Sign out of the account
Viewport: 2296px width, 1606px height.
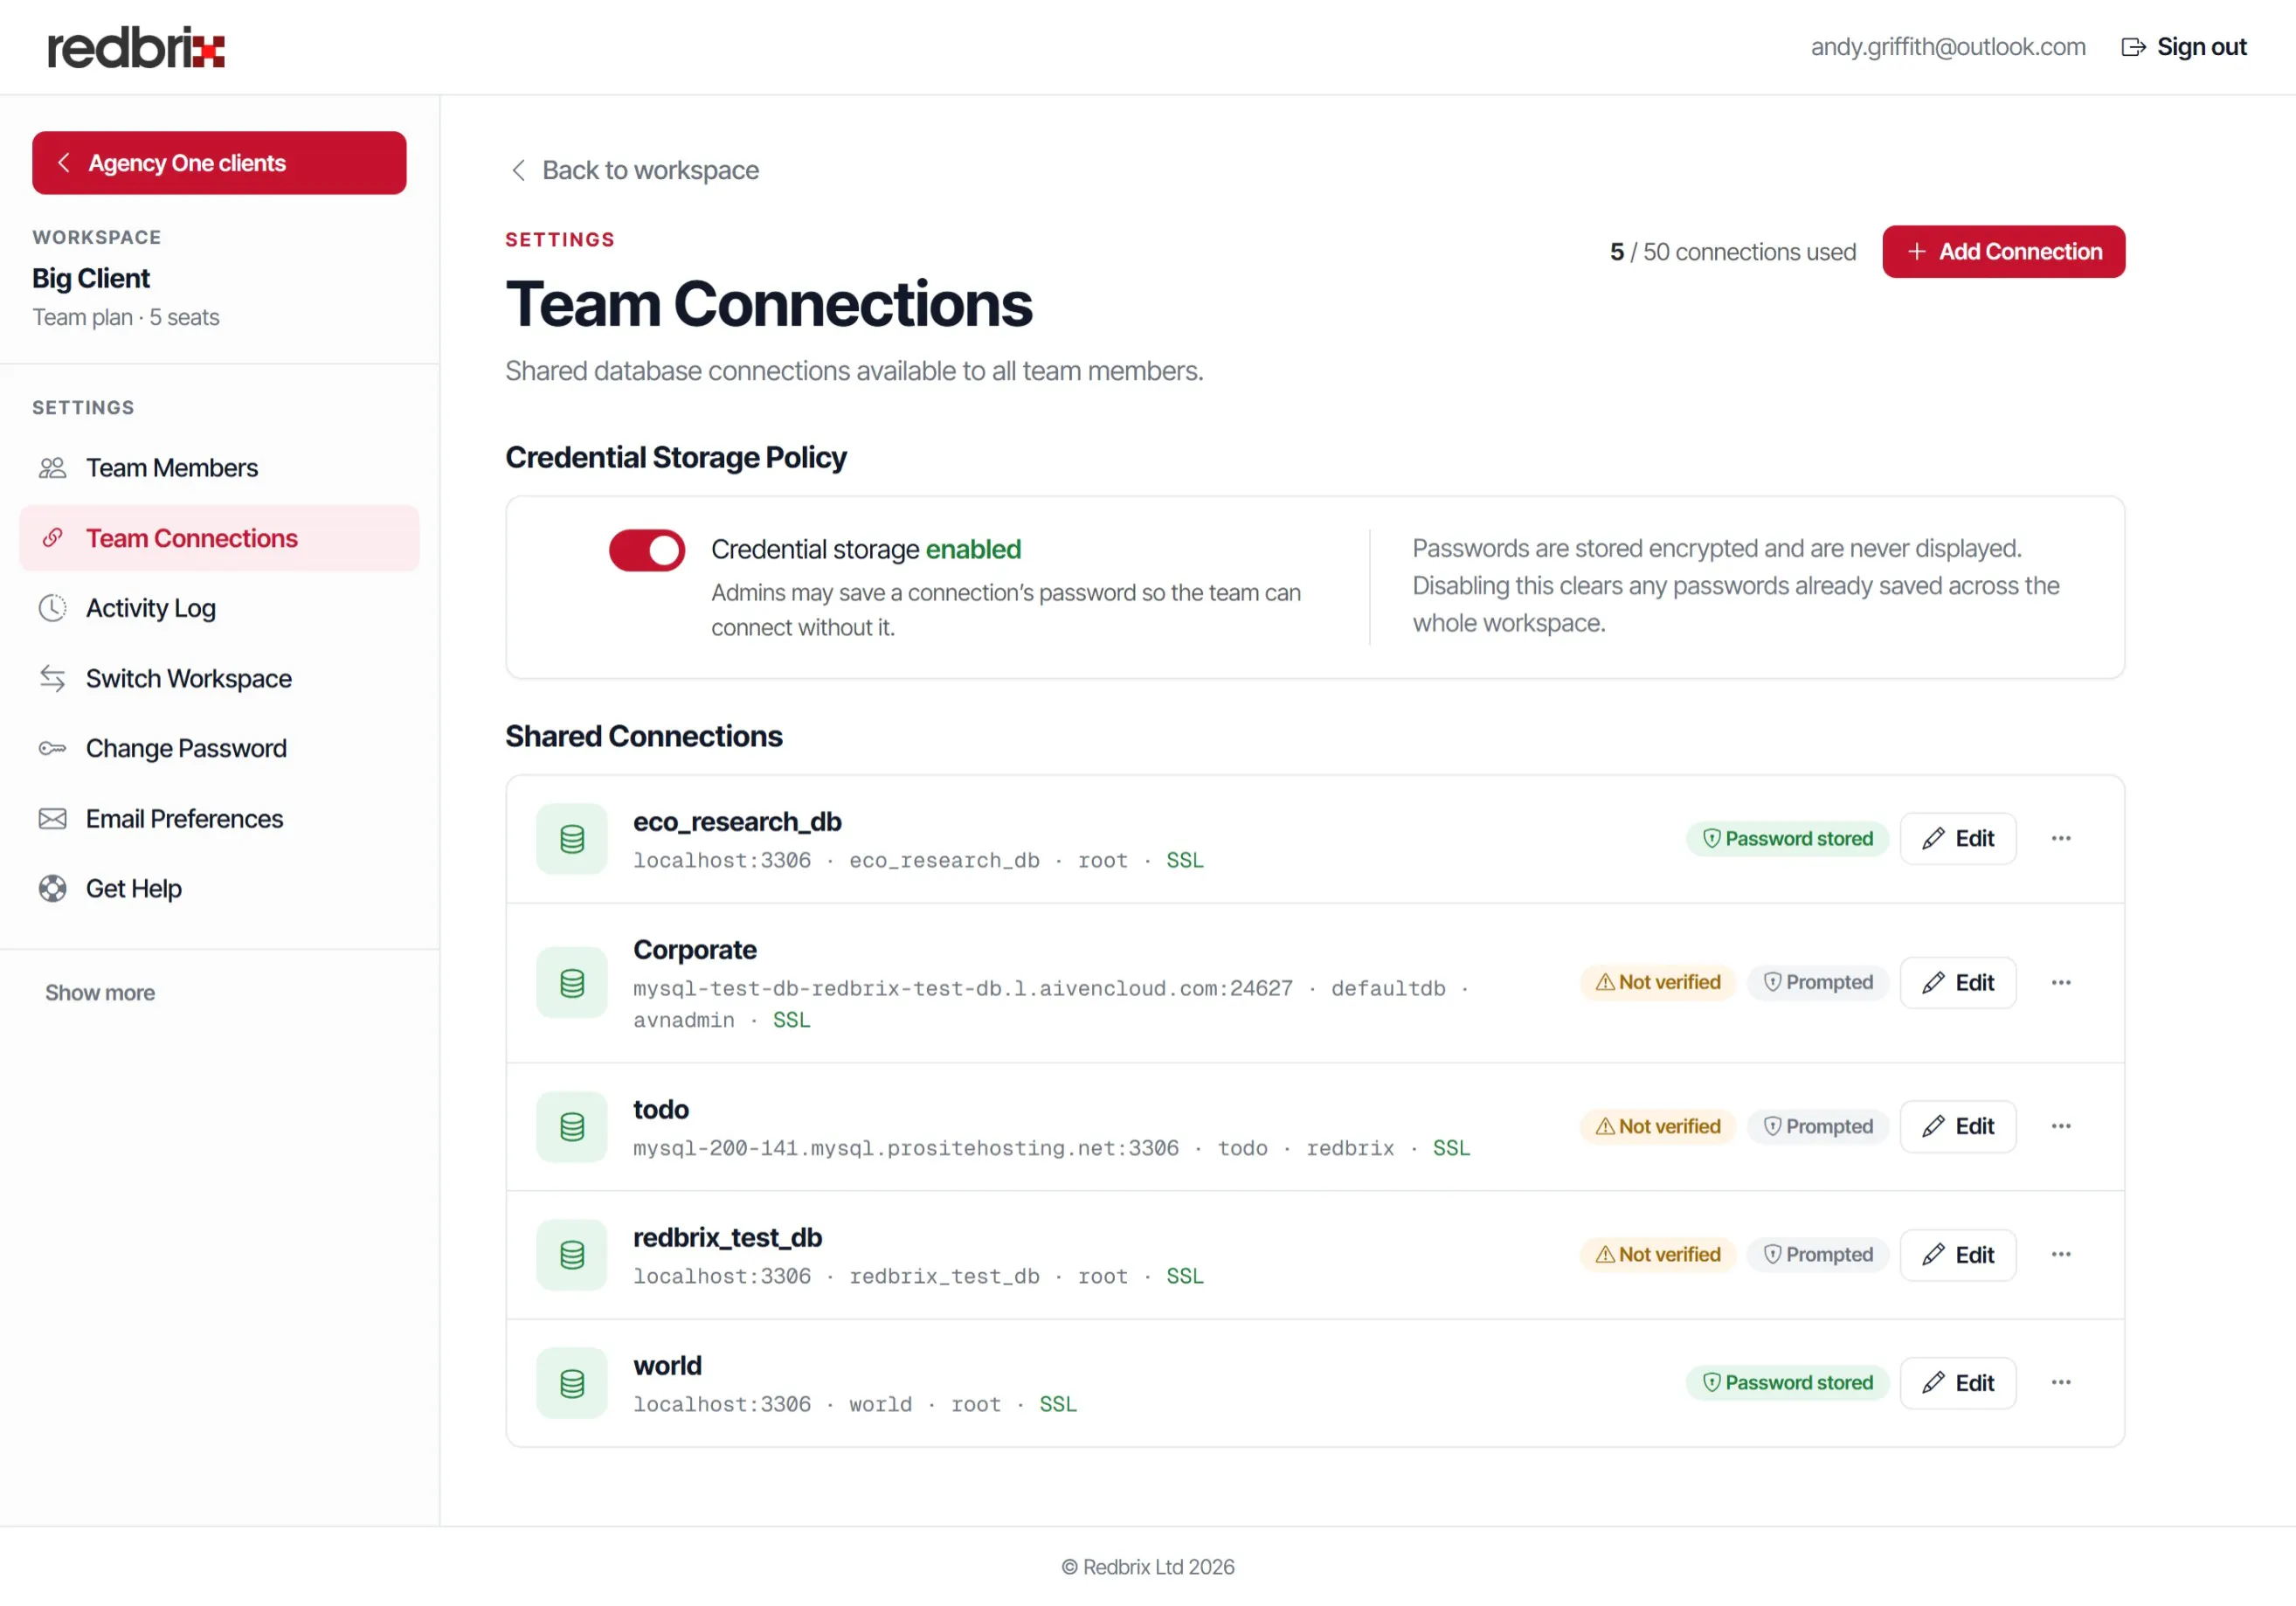point(2183,47)
